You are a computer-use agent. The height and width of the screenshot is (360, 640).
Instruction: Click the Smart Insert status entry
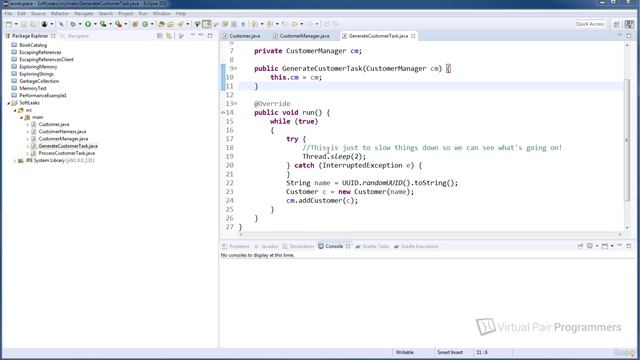point(450,352)
